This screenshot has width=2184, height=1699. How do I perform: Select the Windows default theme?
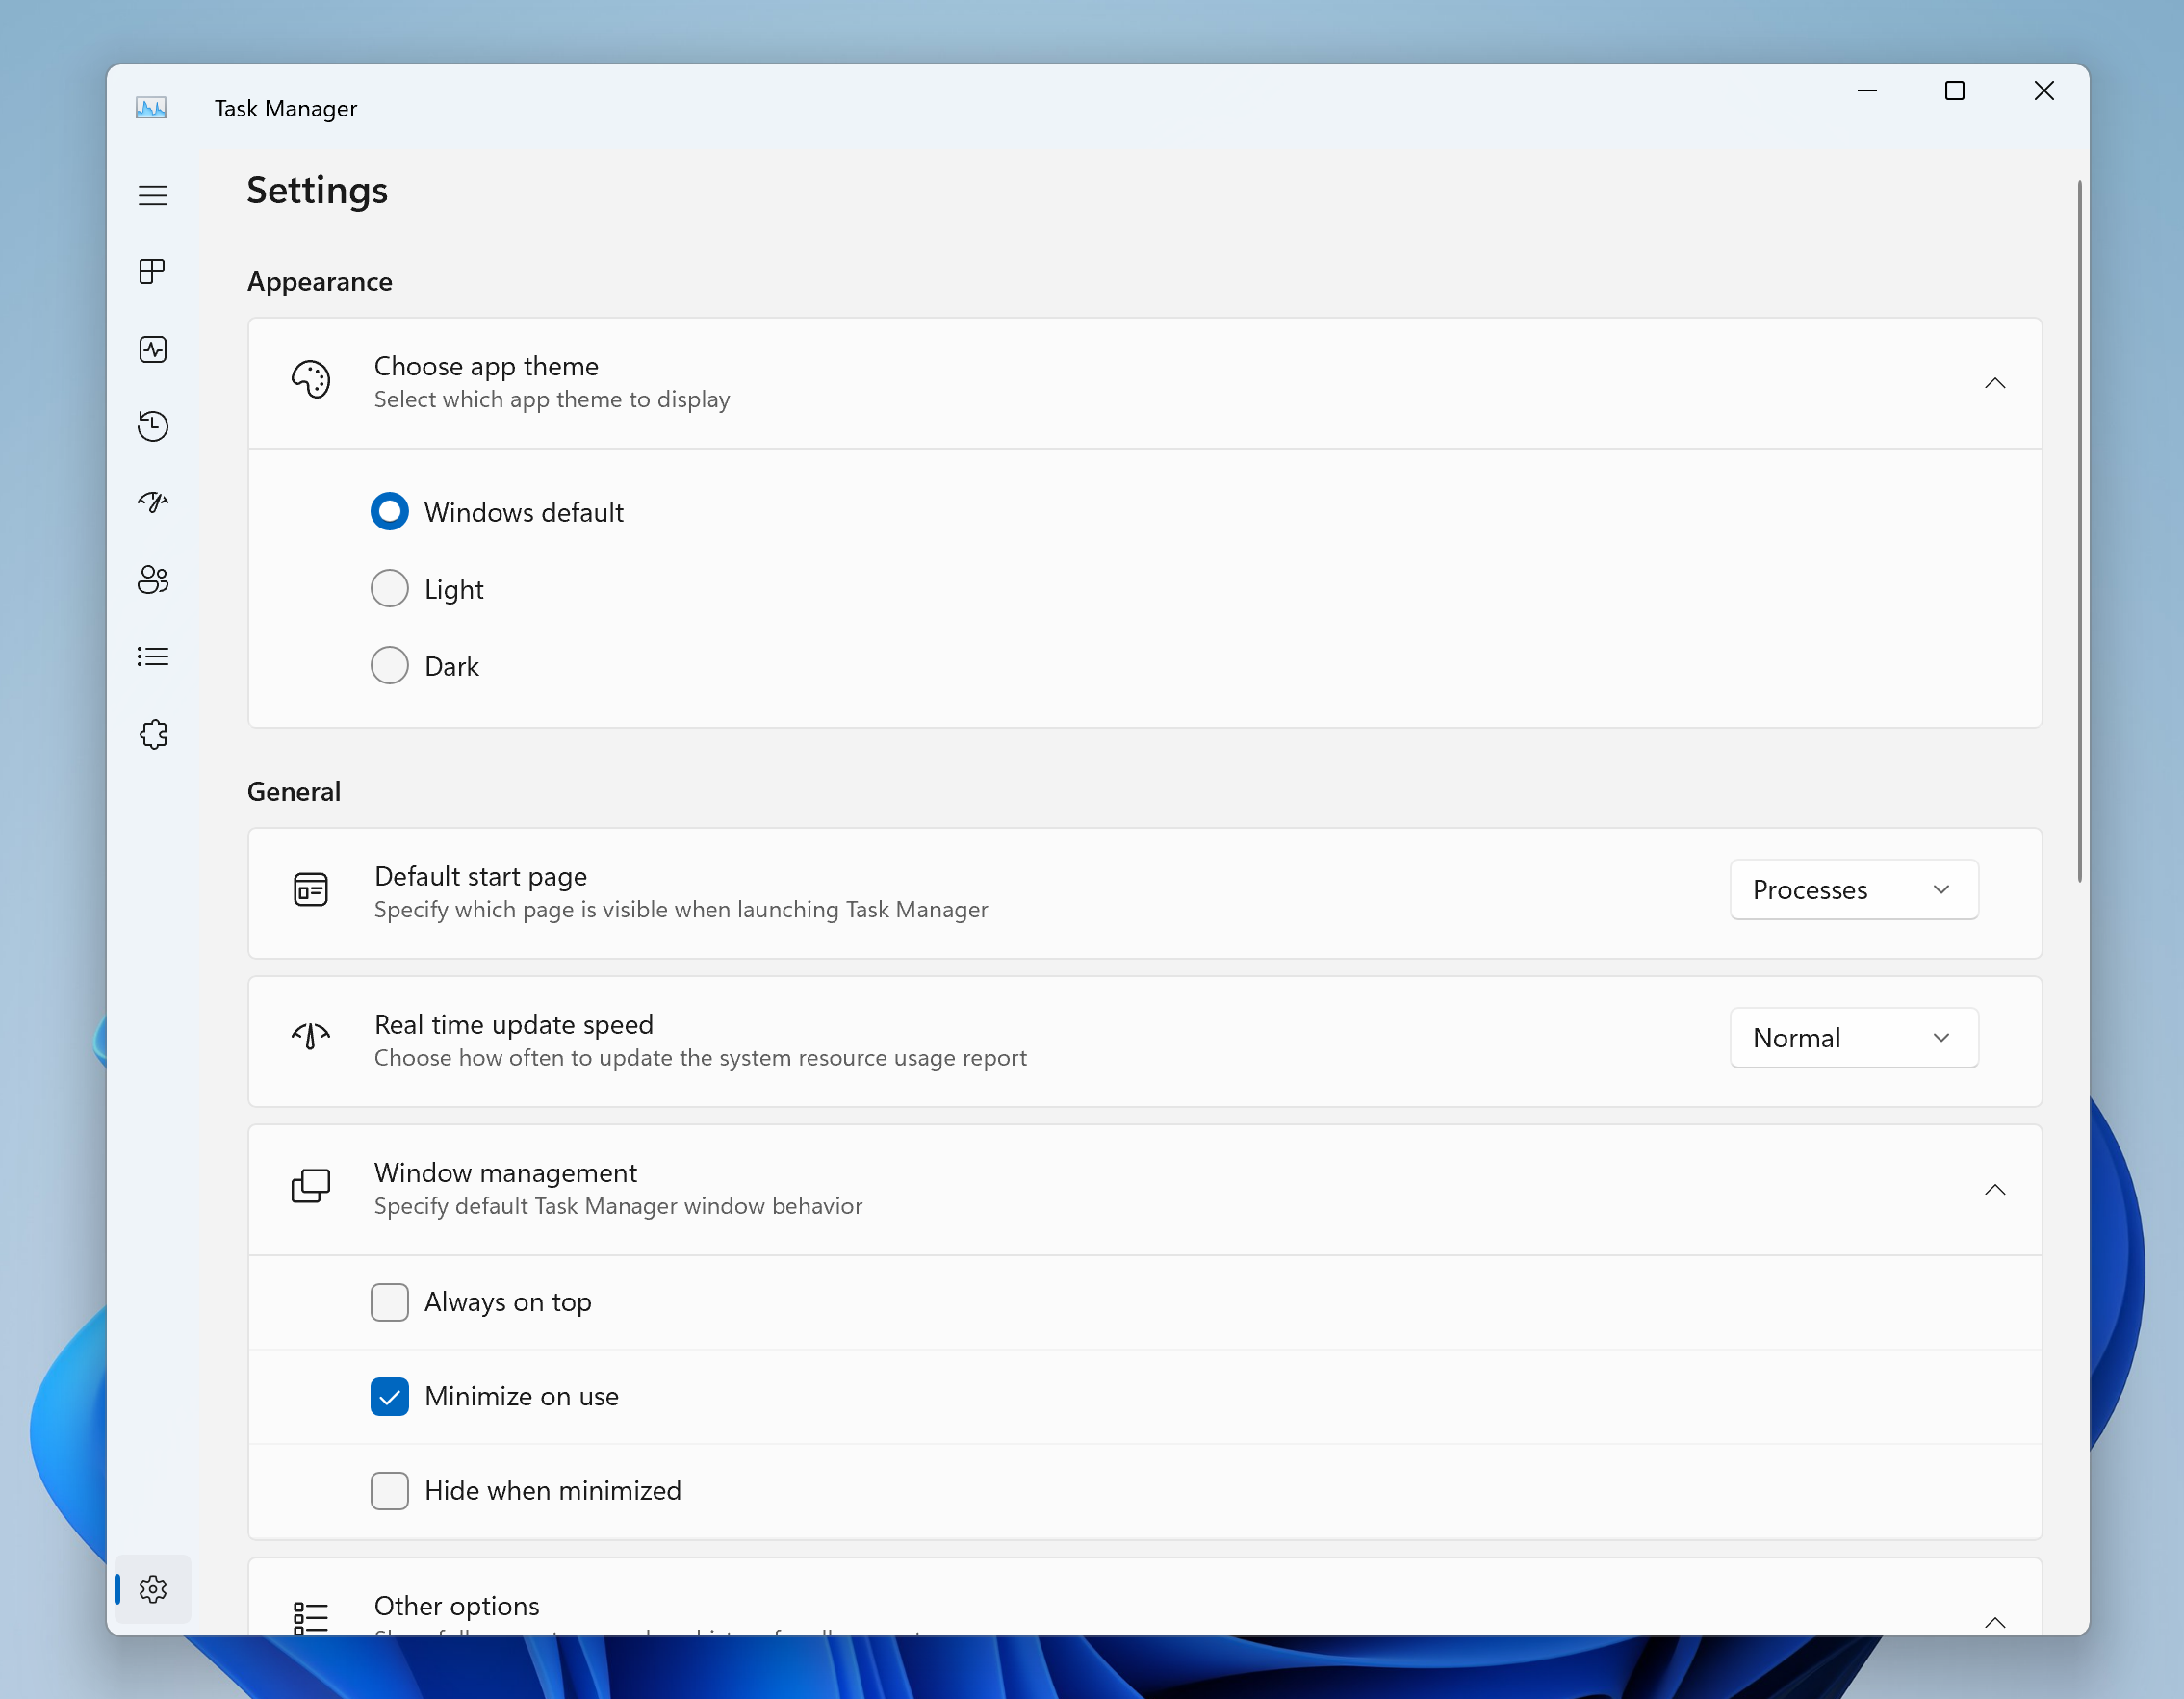click(388, 512)
